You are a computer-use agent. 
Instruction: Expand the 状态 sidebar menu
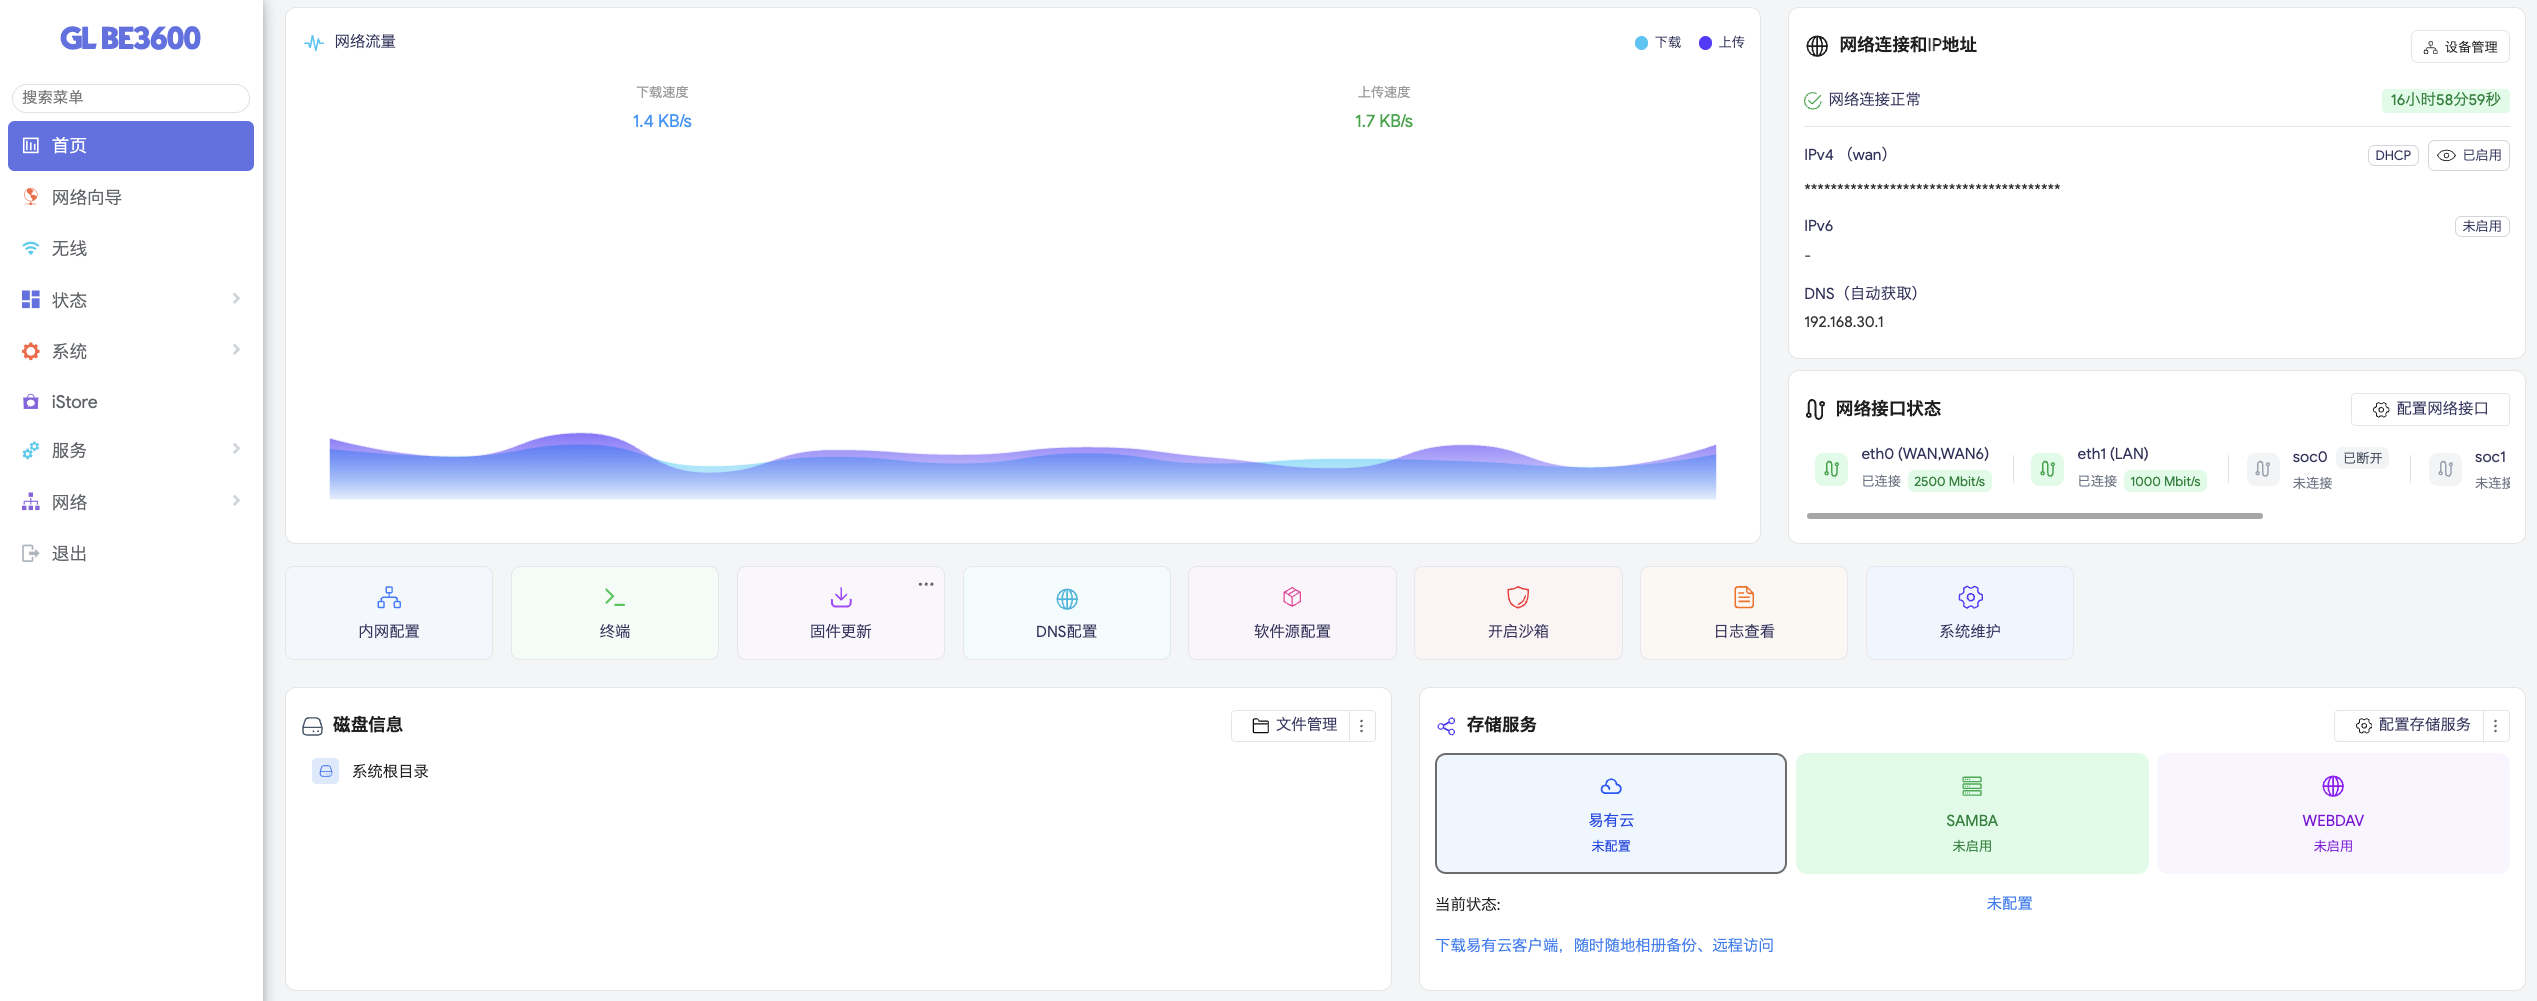pos(130,300)
